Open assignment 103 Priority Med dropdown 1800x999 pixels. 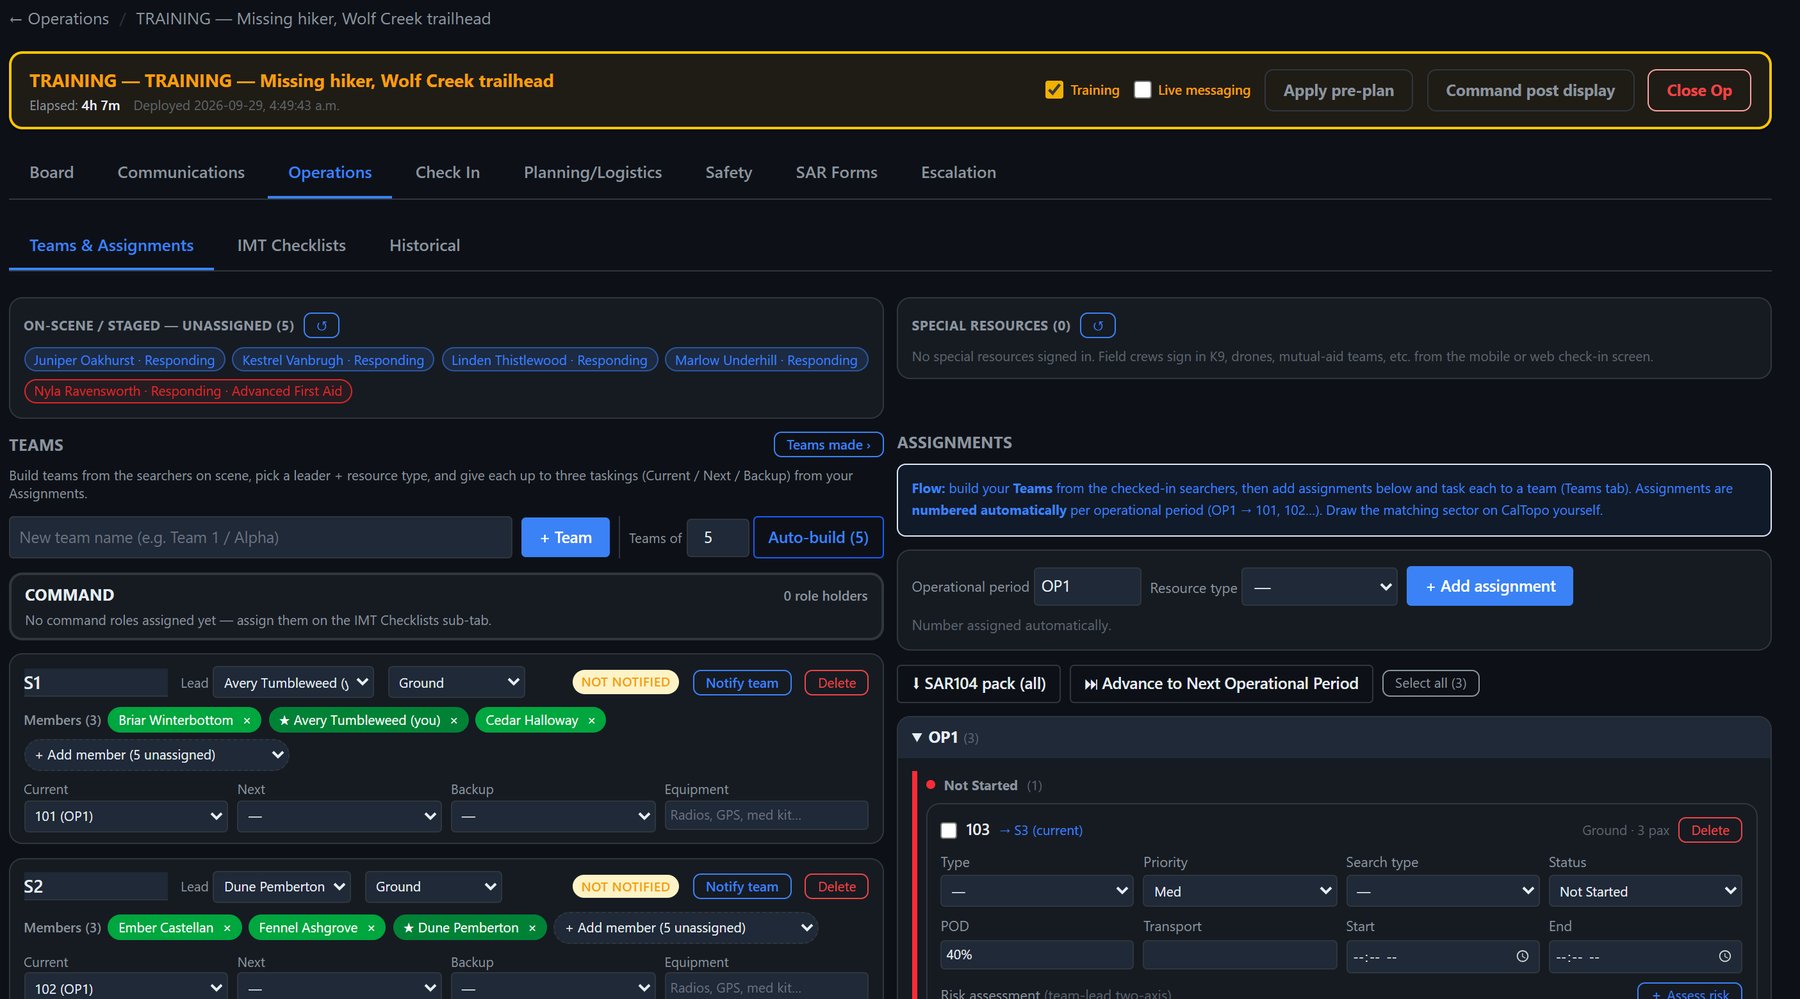1240,891
